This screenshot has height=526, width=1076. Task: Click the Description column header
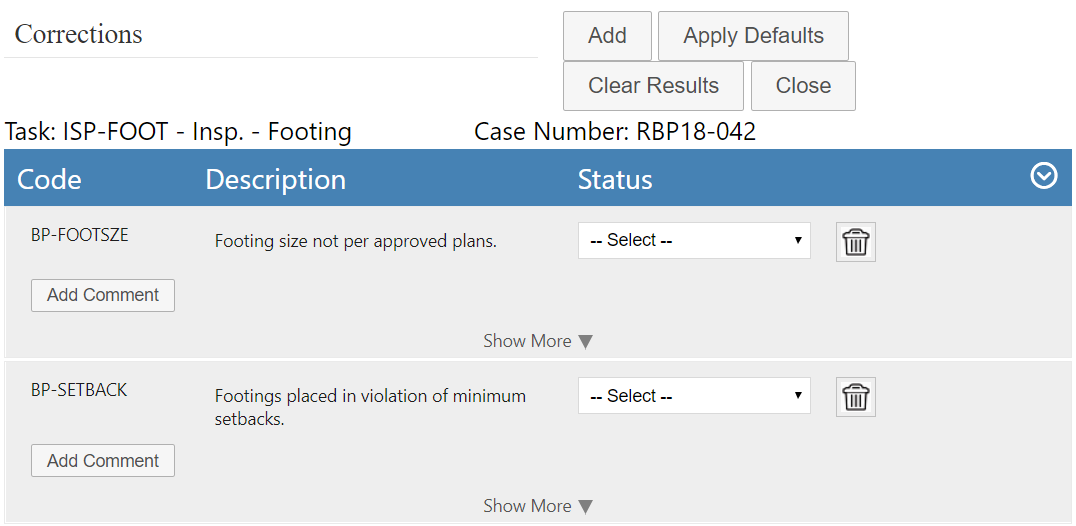(275, 179)
